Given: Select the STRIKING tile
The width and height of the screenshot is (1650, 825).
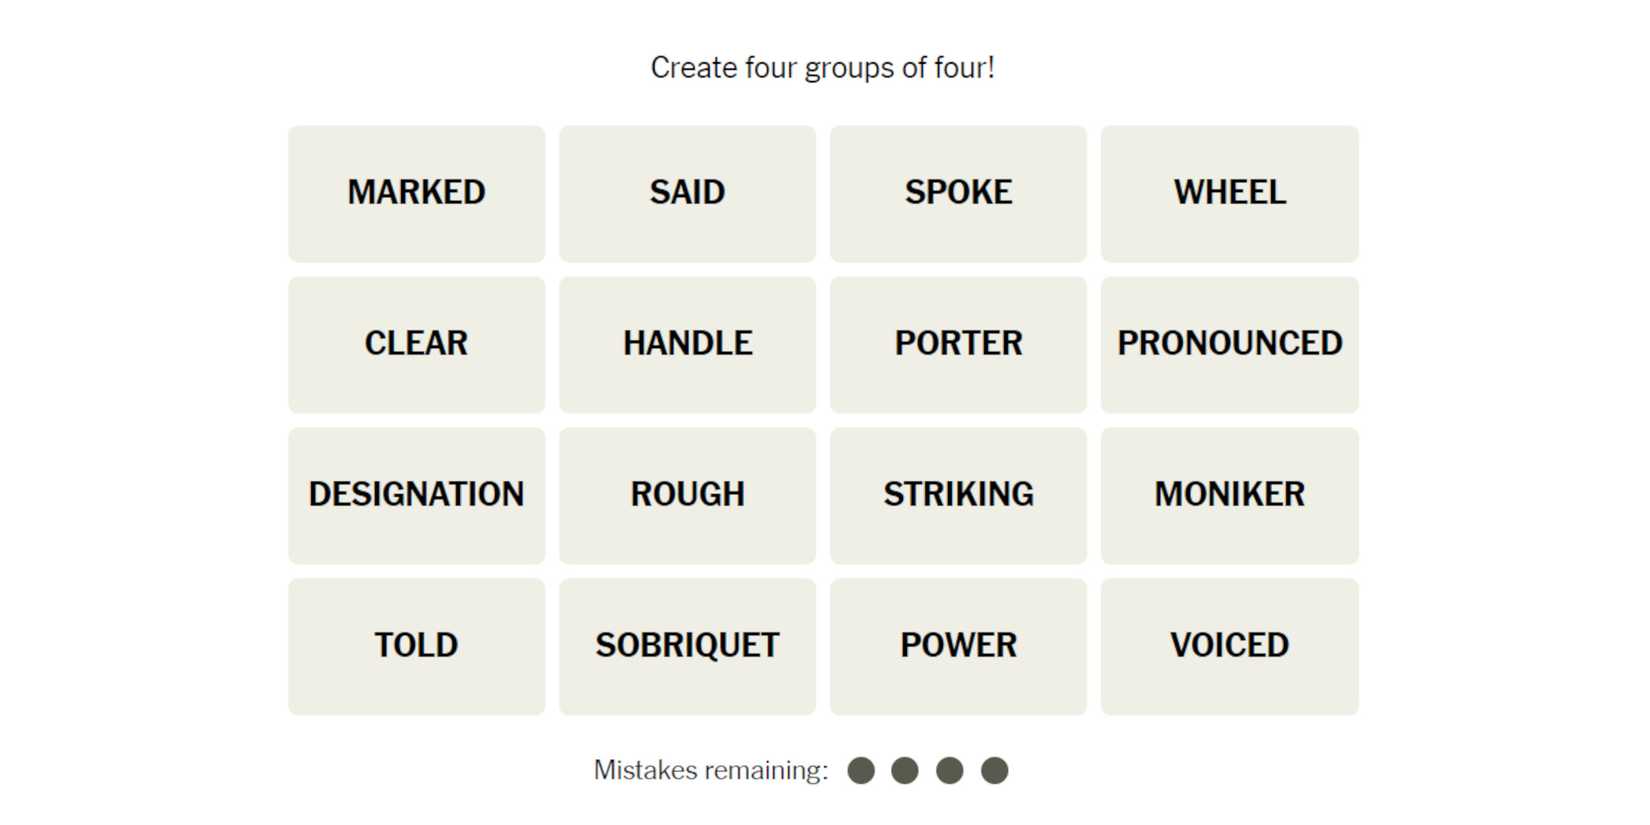Looking at the screenshot, I should (958, 495).
